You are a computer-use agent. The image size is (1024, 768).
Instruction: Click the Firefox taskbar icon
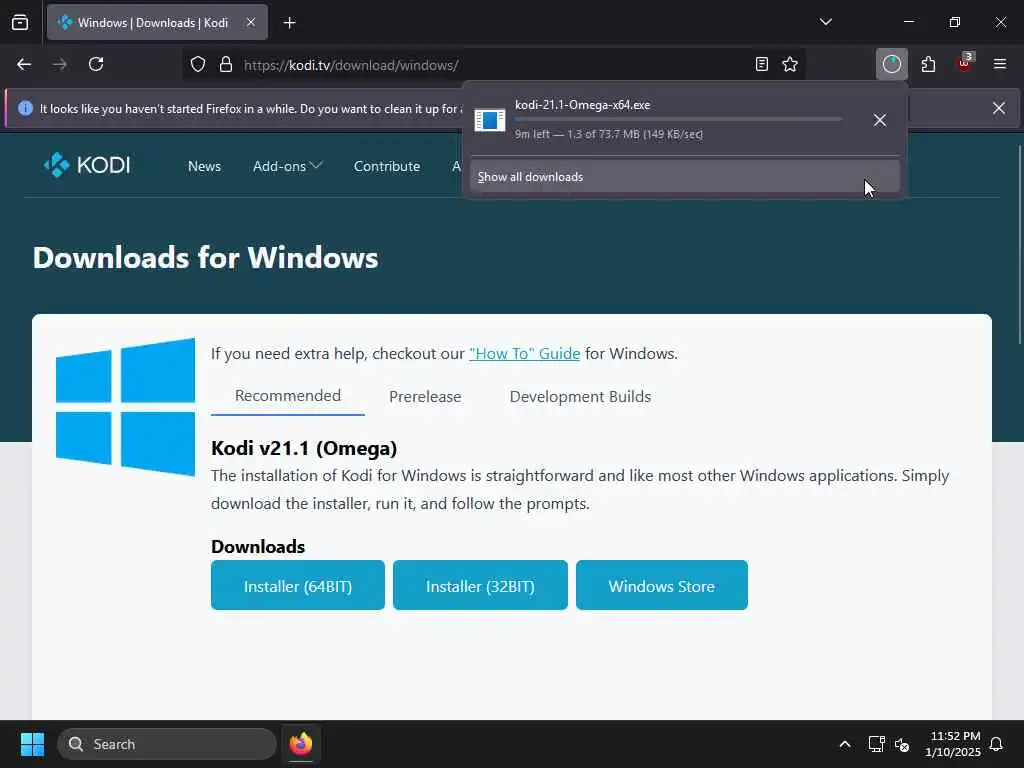(301, 744)
